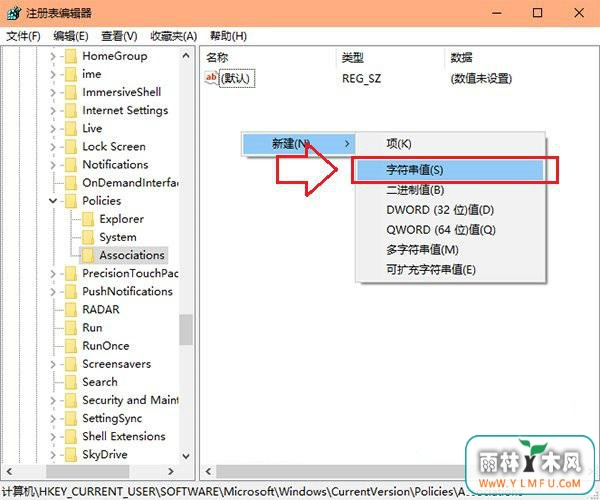Click the Live folder icon

point(71,129)
